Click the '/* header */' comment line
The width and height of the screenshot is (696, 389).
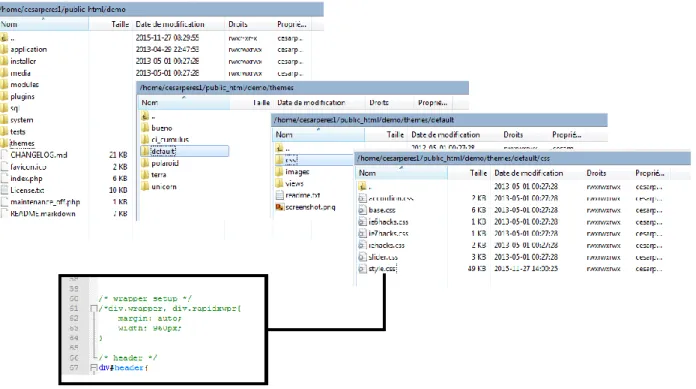point(127,358)
